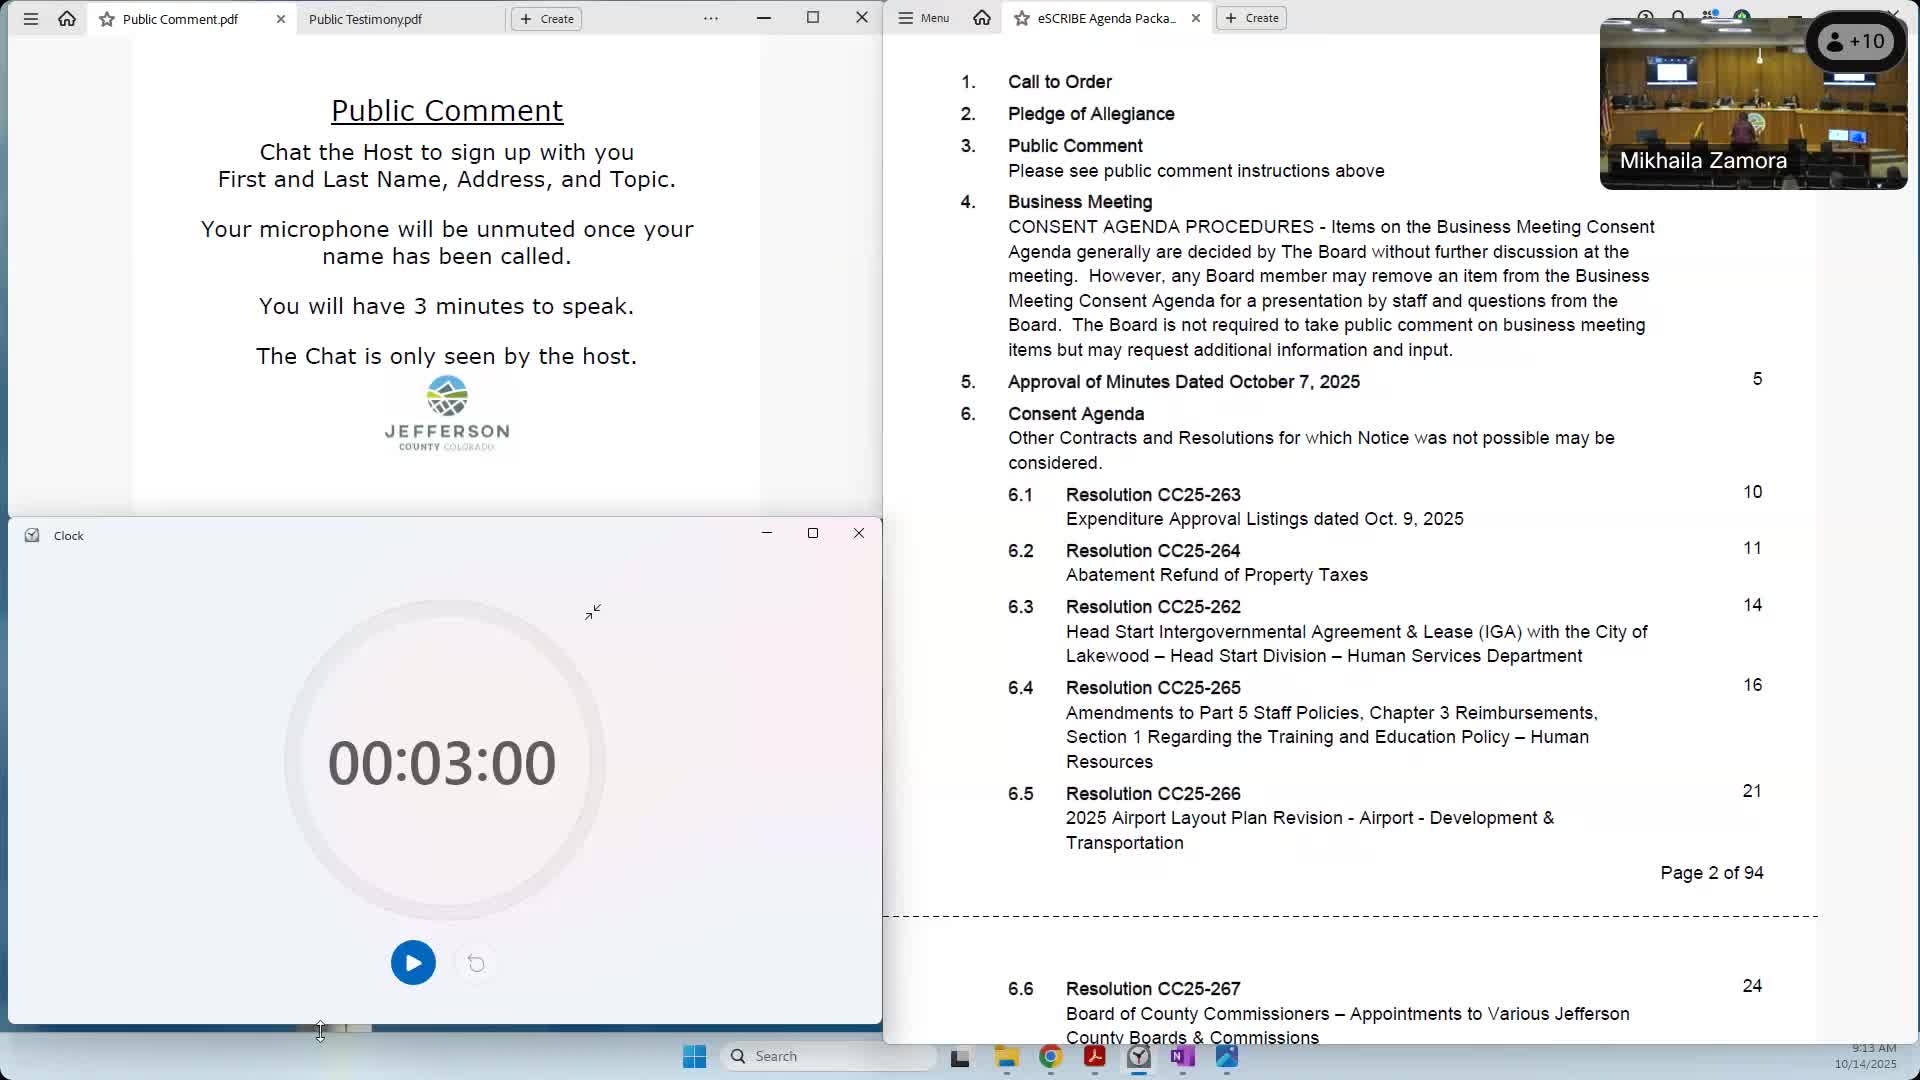The width and height of the screenshot is (1920, 1080).
Task: Star the eSCRIBE Agenda Package document
Action: pyautogui.click(x=1022, y=18)
